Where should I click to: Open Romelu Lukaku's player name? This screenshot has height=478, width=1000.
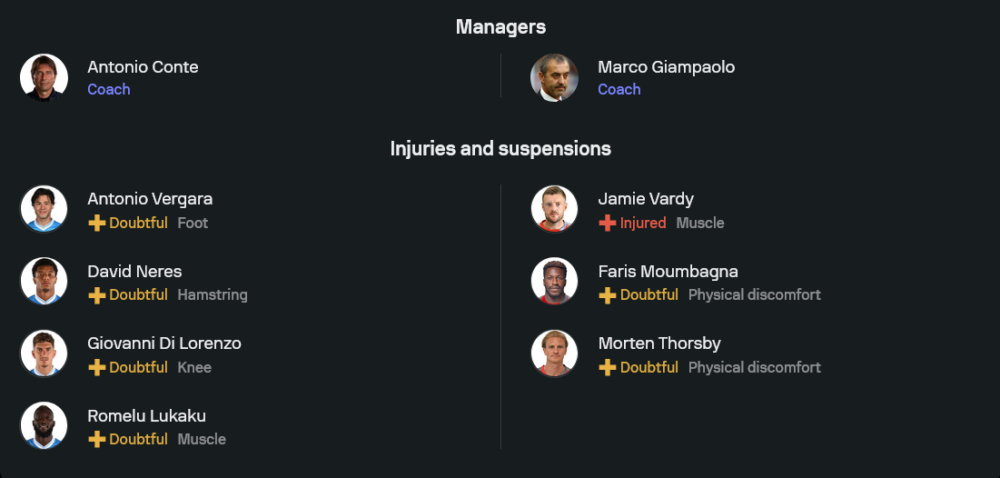(146, 415)
